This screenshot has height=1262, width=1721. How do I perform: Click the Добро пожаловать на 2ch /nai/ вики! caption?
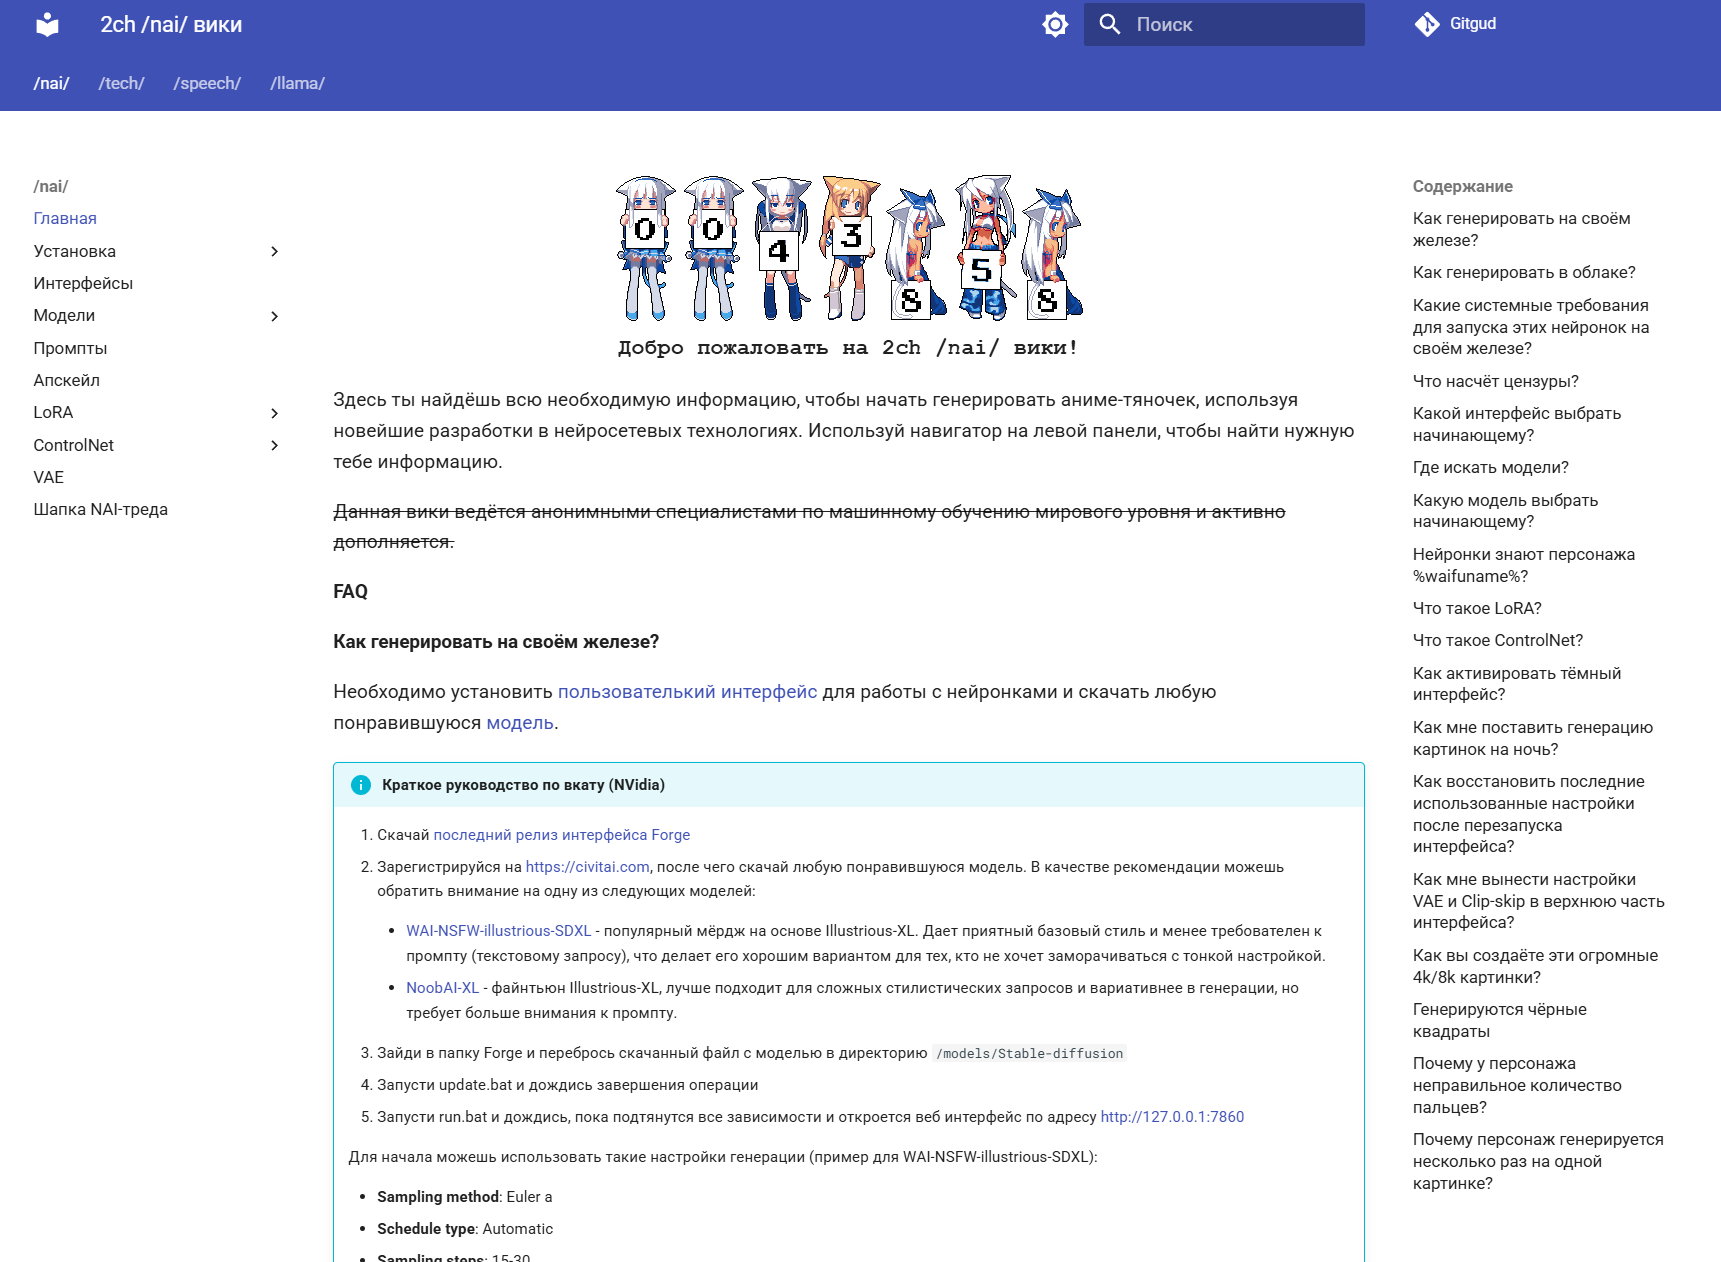click(849, 347)
